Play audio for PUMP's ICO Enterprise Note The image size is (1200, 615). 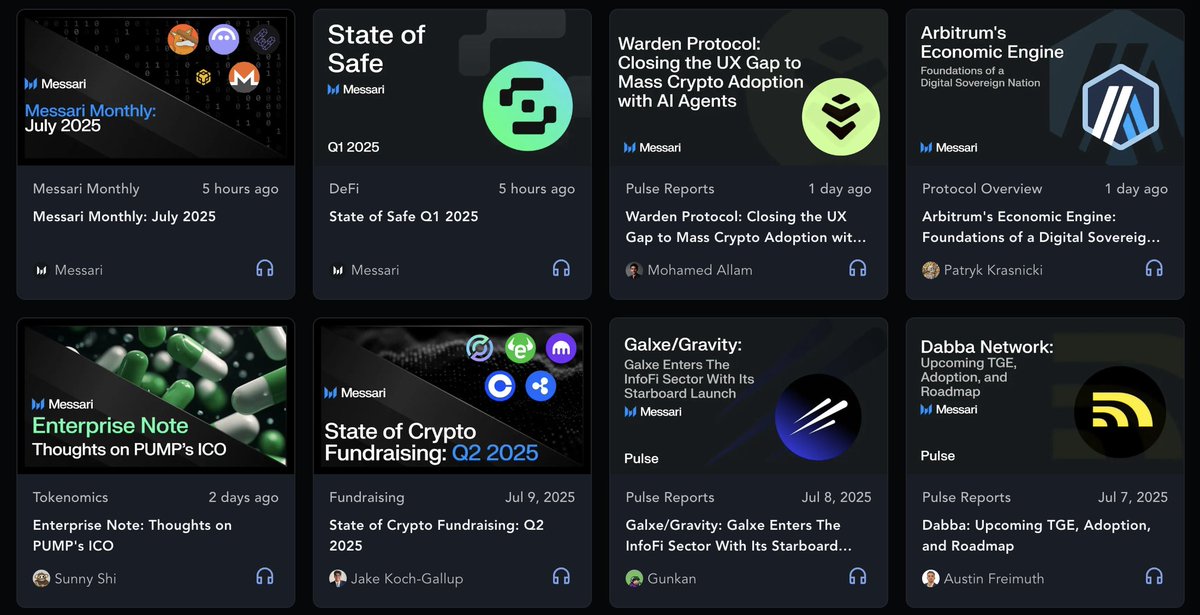click(265, 577)
